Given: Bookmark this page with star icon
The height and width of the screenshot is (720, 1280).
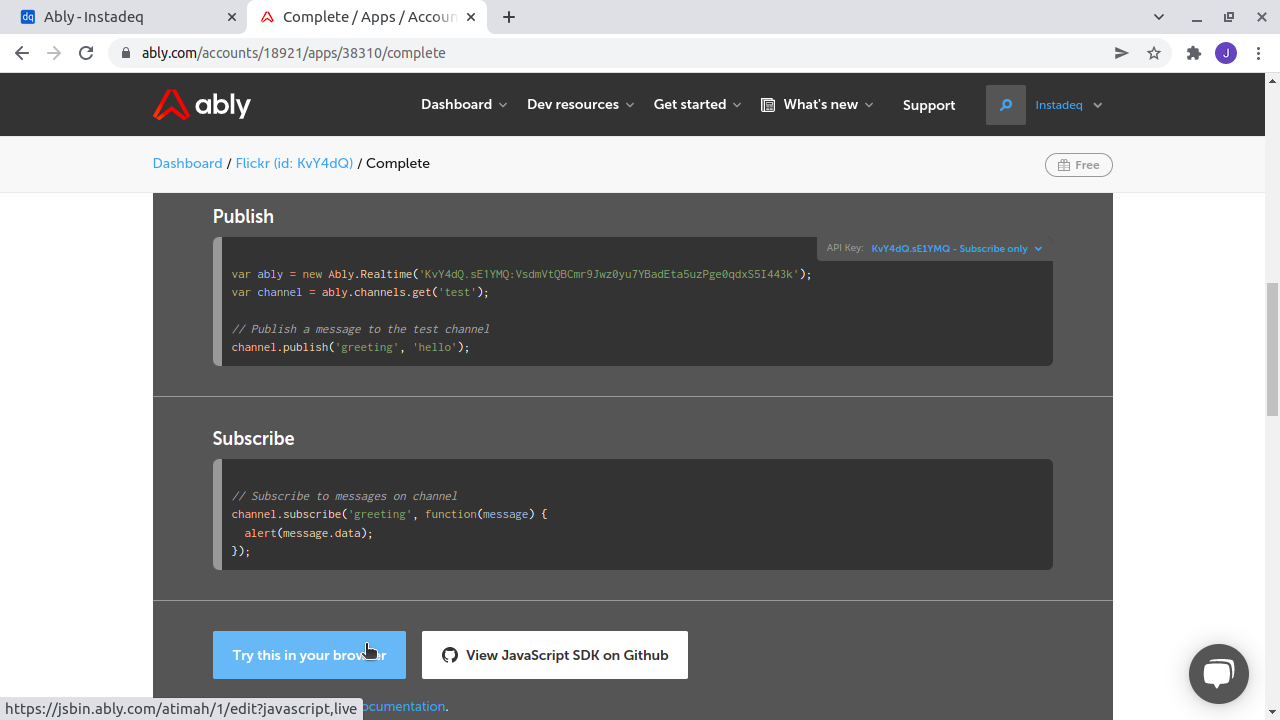Looking at the screenshot, I should (1154, 53).
